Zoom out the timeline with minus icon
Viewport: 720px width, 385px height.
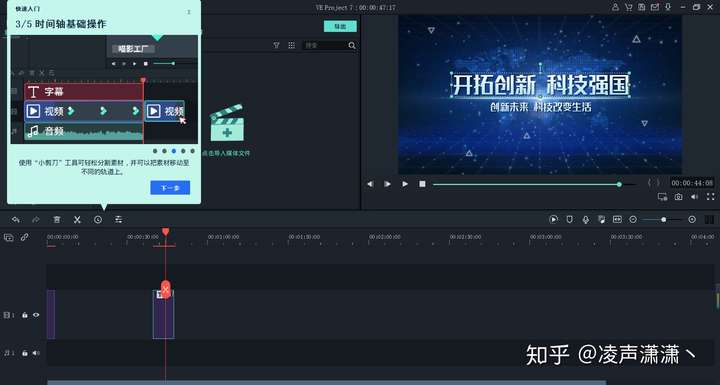tap(633, 220)
